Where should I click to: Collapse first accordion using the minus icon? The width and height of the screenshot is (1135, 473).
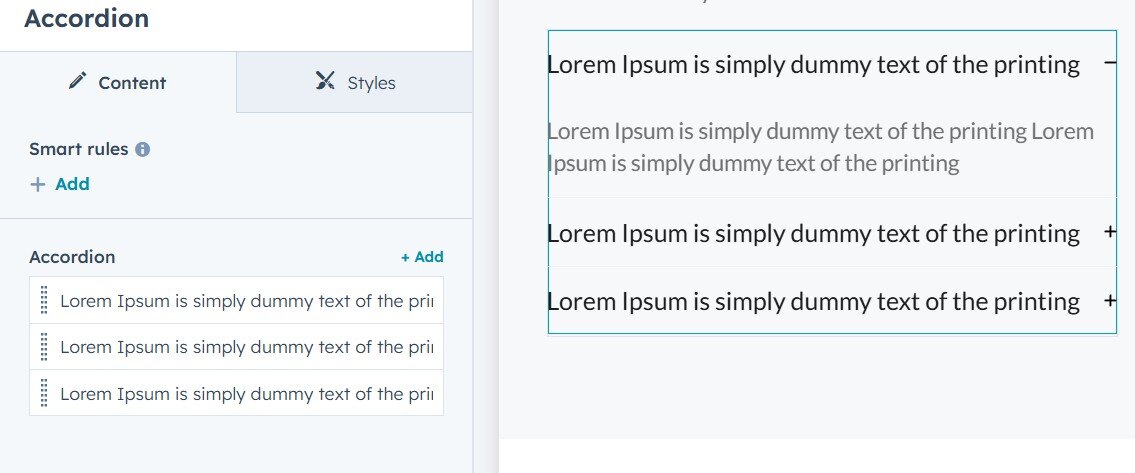click(x=1109, y=63)
